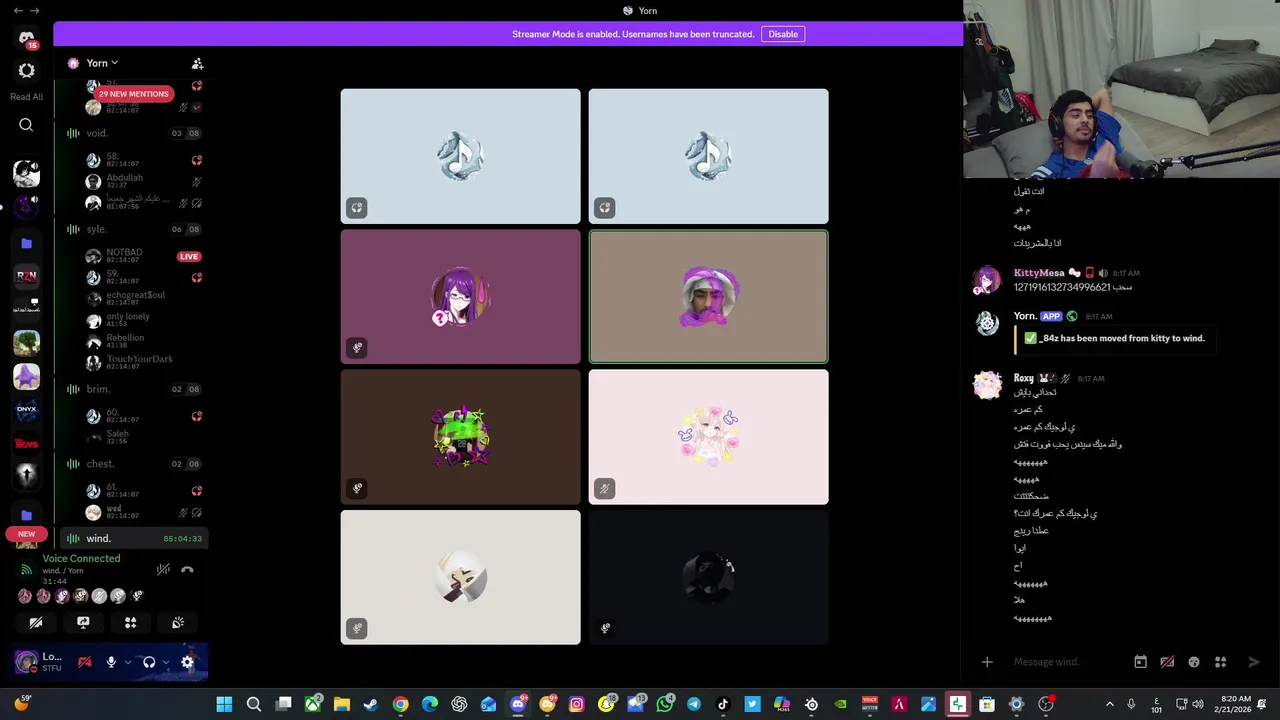Image resolution: width=1280 pixels, height=720 pixels.
Task: Open the calendar icon in the message bar
Action: [x=1140, y=662]
